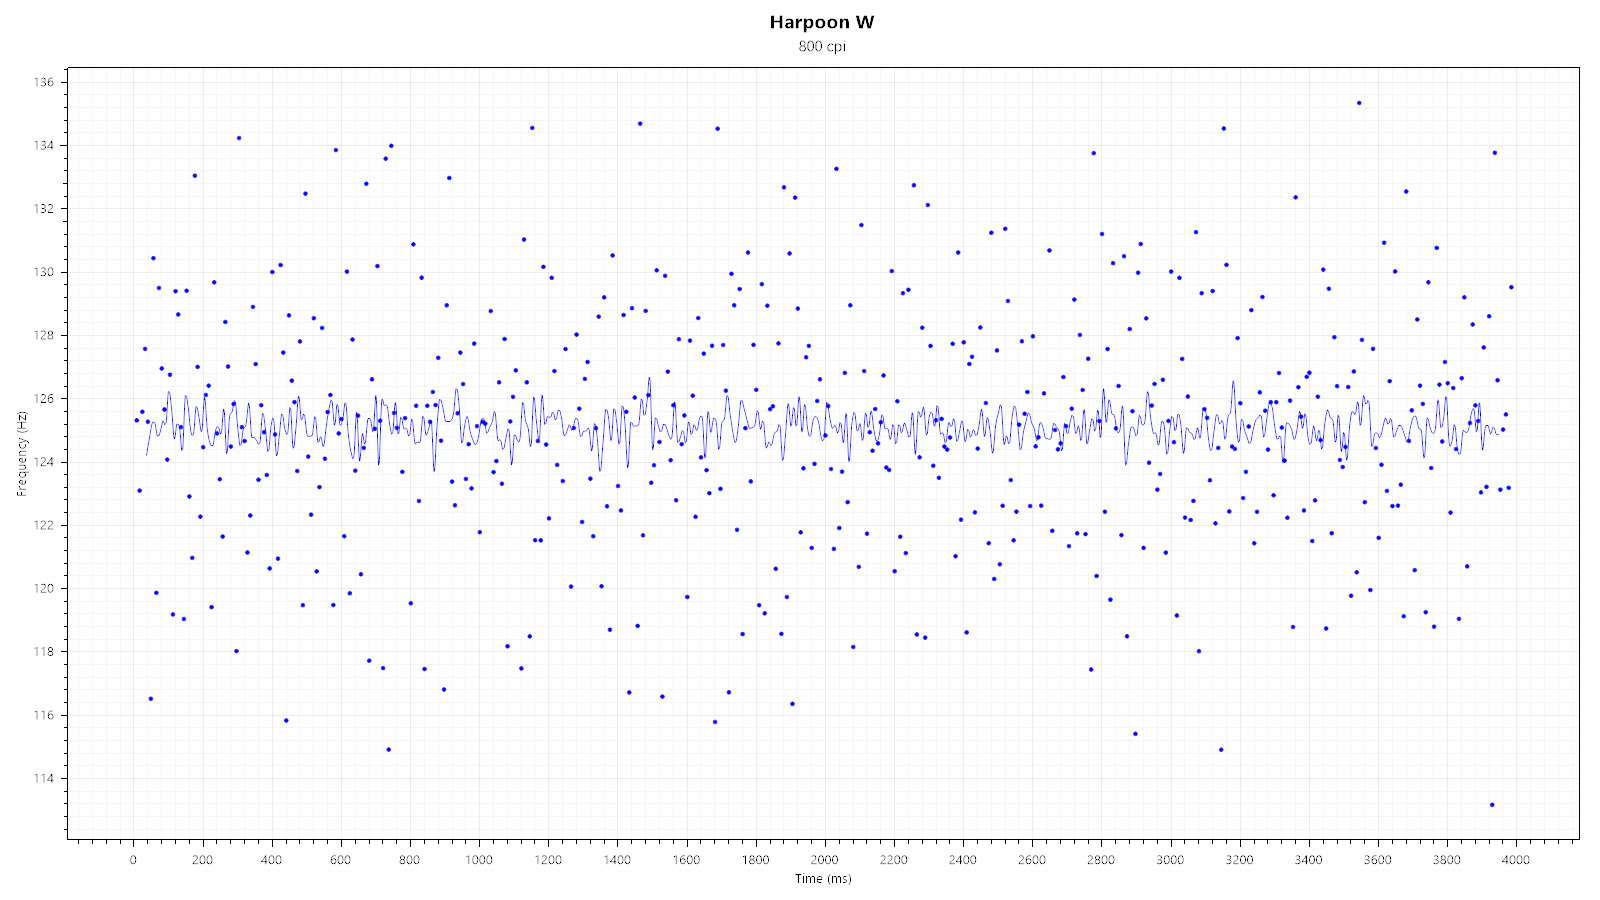Click the x-axis value 3000

1170,859
